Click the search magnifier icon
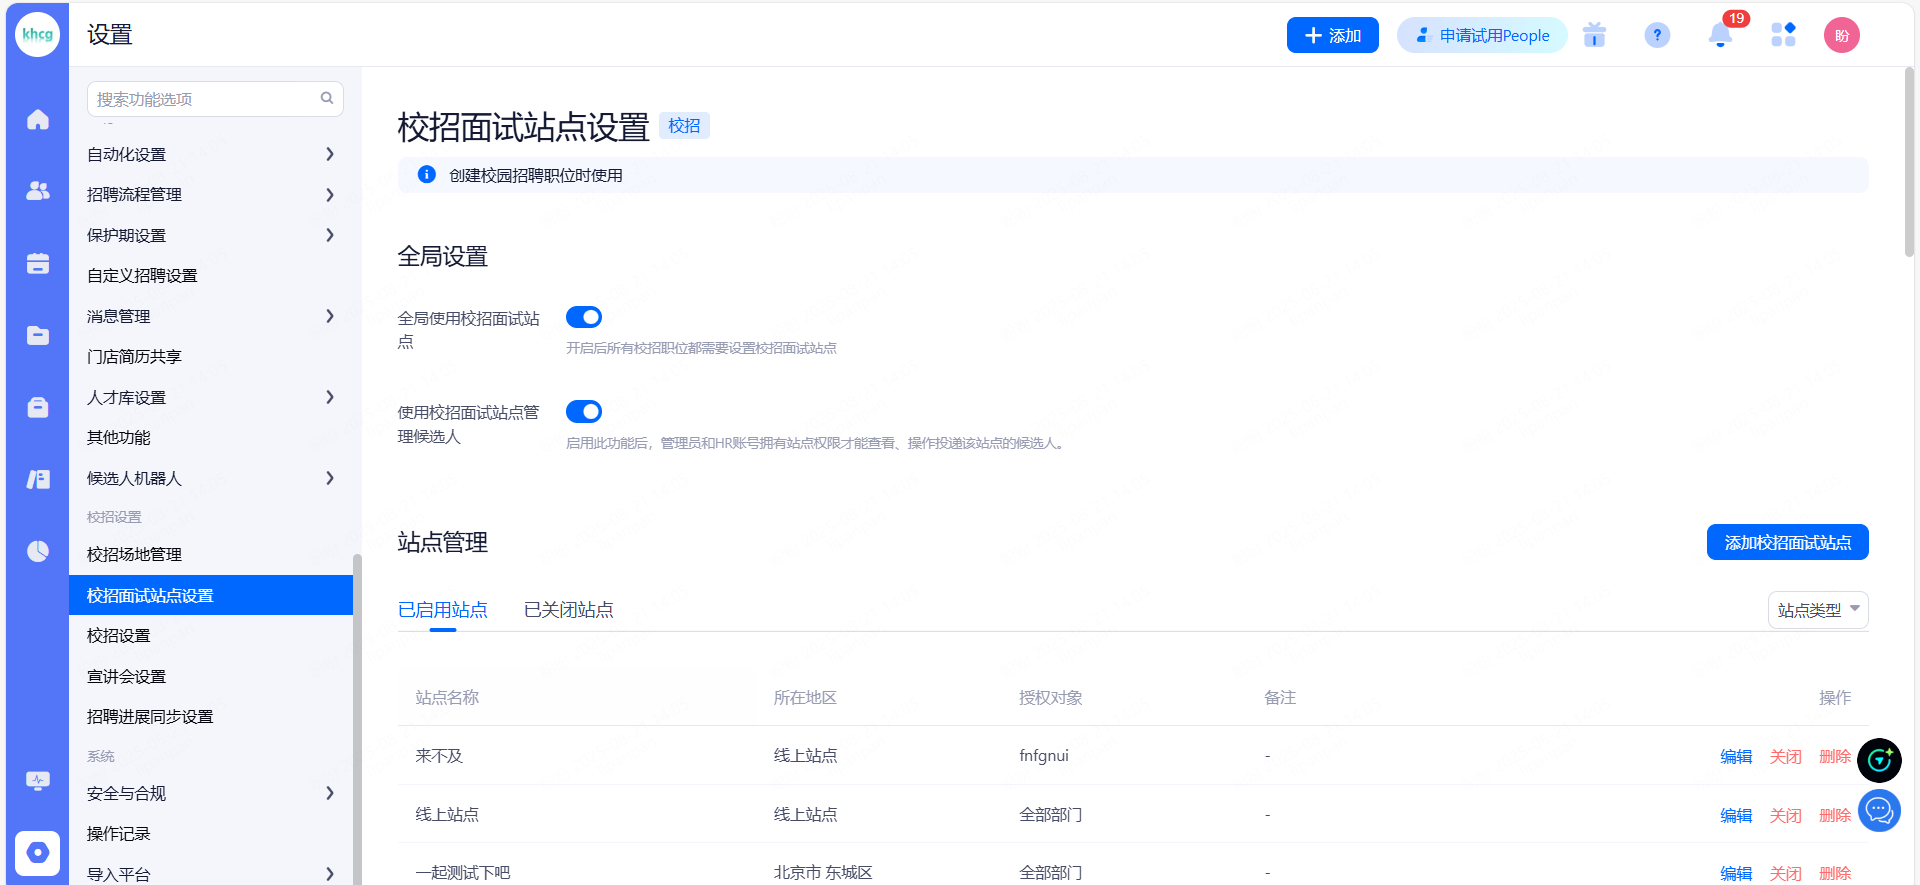The image size is (1920, 885). (327, 98)
